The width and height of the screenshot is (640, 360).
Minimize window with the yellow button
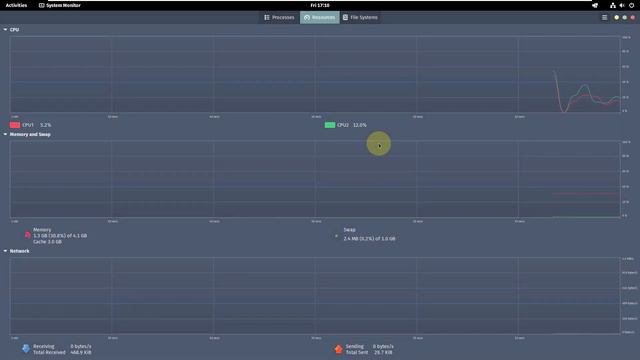(616, 18)
